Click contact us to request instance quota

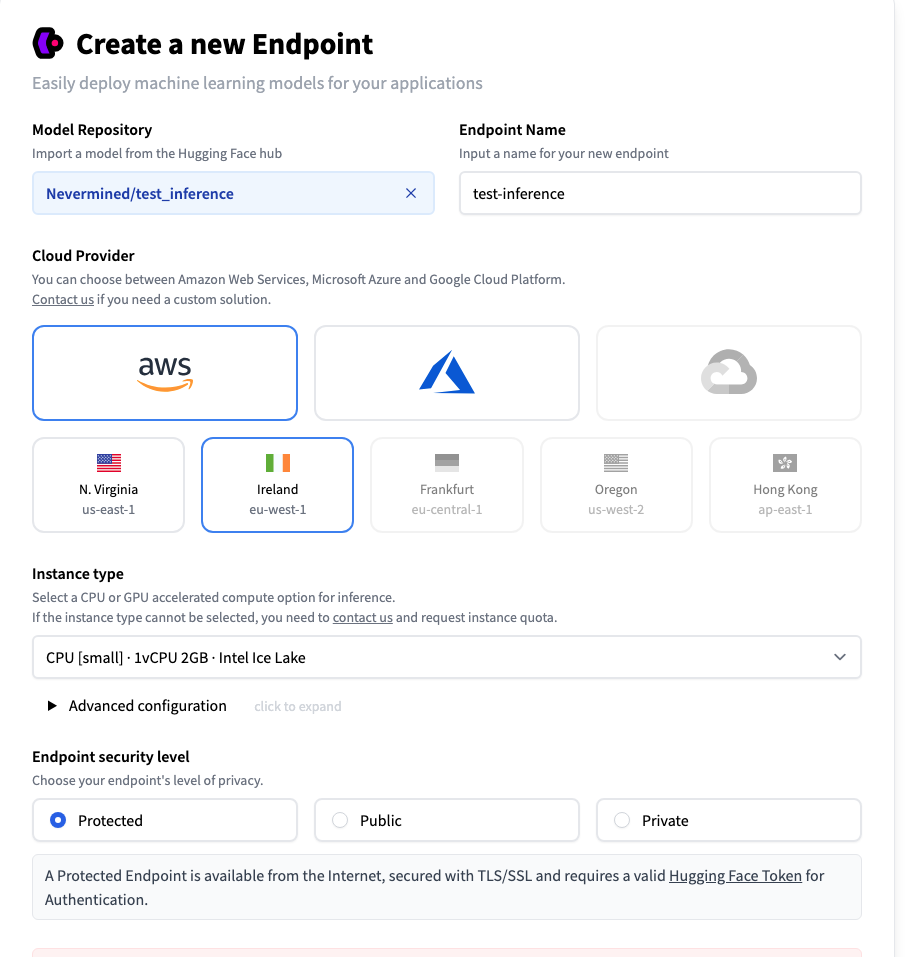click(x=362, y=617)
